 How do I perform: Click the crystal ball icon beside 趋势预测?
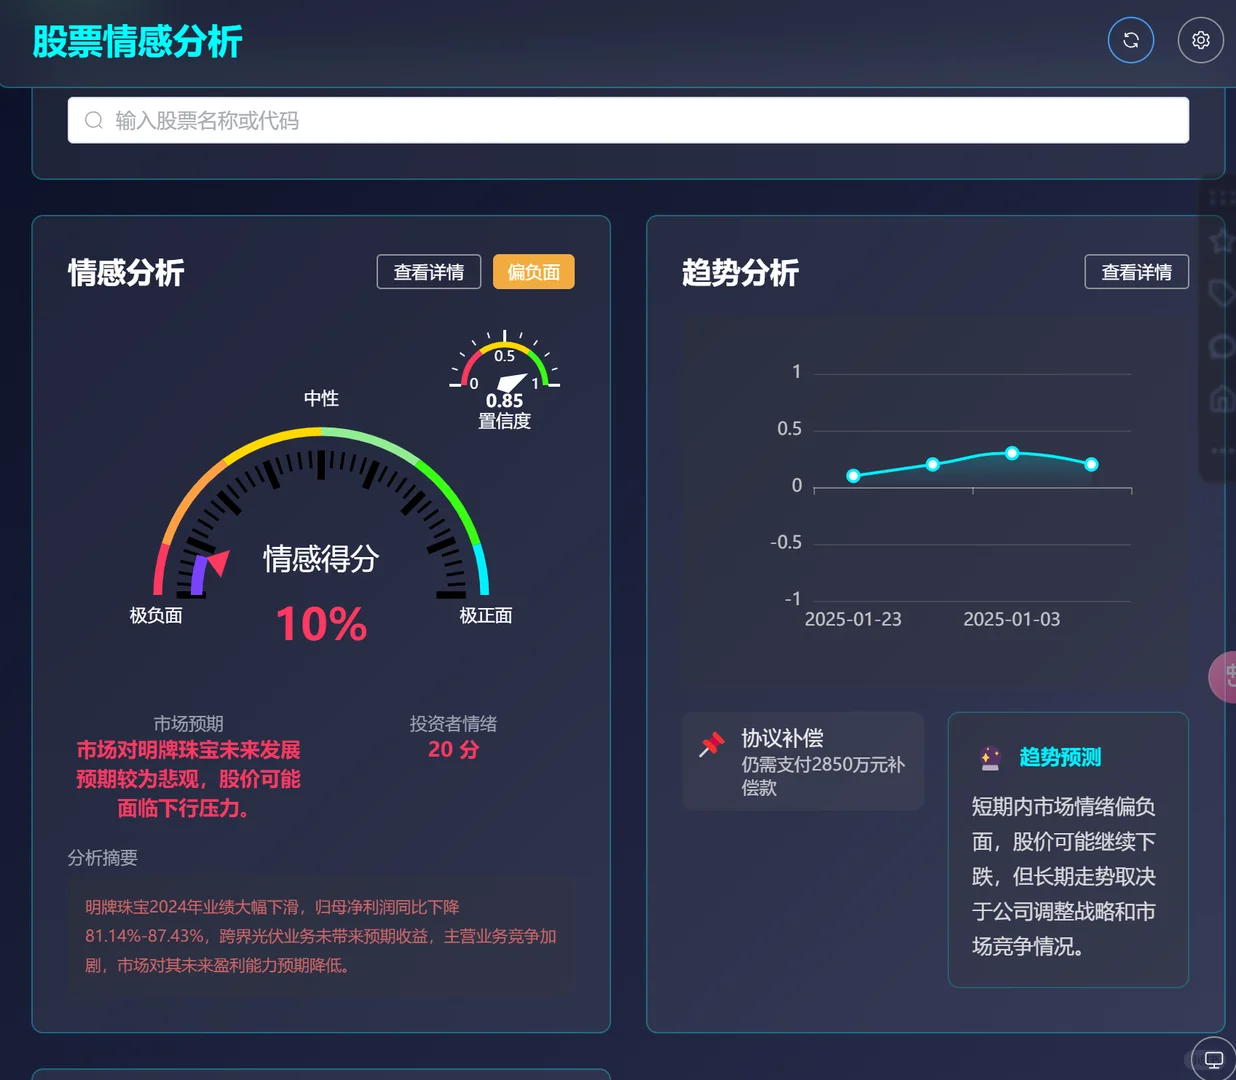pyautogui.click(x=990, y=758)
